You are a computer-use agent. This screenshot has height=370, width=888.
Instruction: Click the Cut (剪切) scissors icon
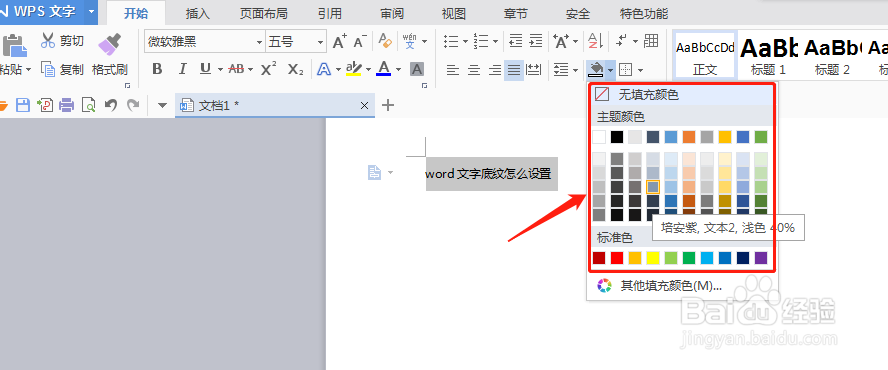click(x=48, y=41)
